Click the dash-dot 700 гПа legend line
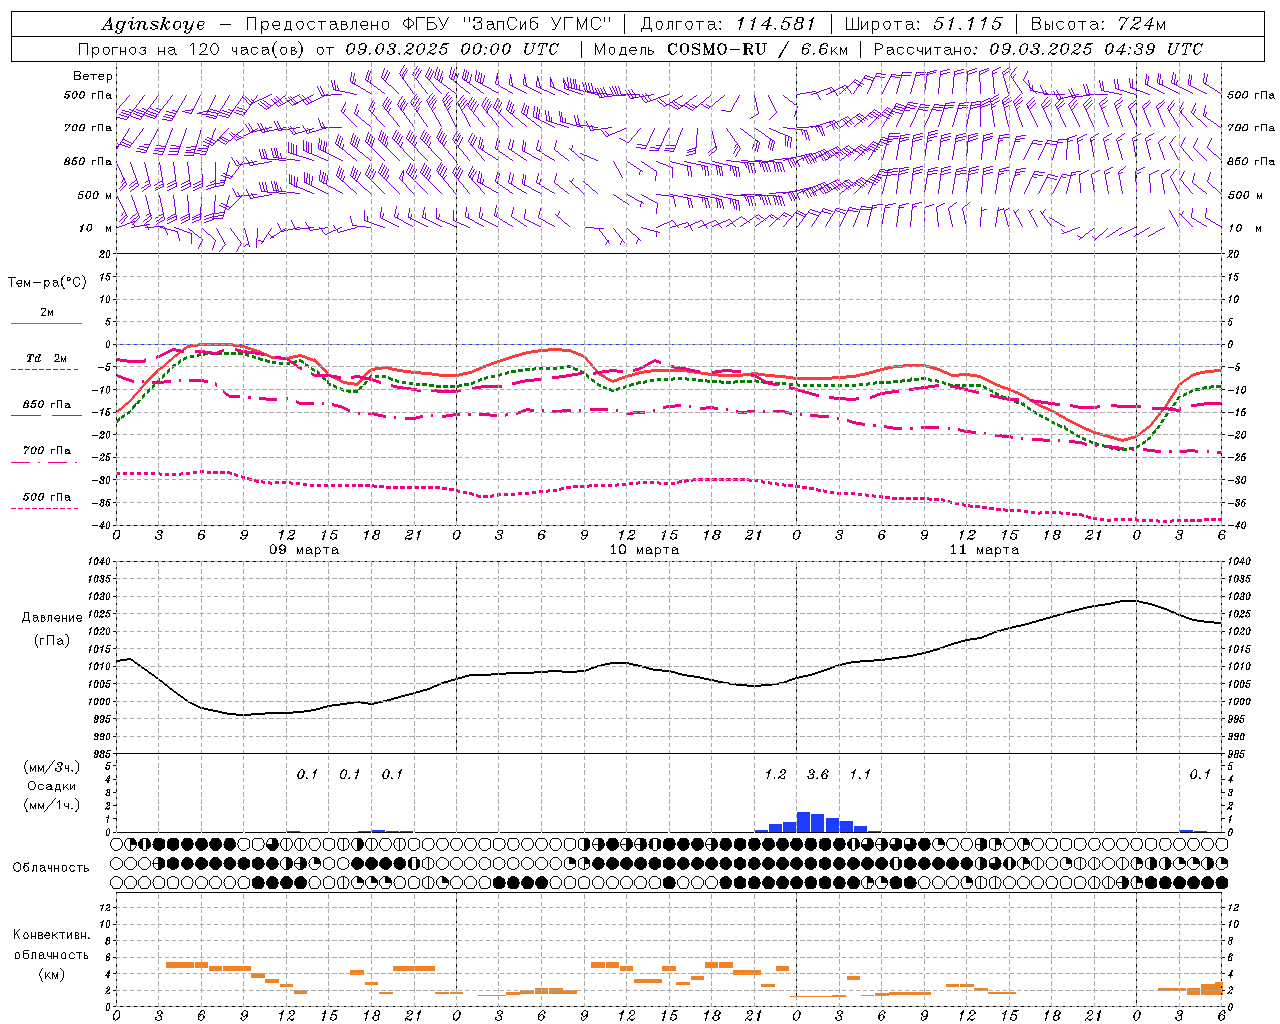Viewport: 1280px width, 1024px height. tap(44, 462)
